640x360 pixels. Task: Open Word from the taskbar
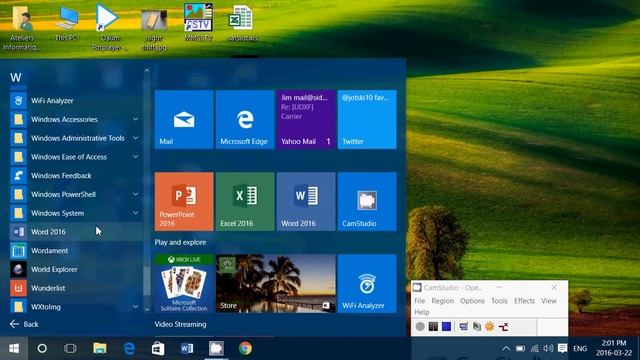click(187, 348)
